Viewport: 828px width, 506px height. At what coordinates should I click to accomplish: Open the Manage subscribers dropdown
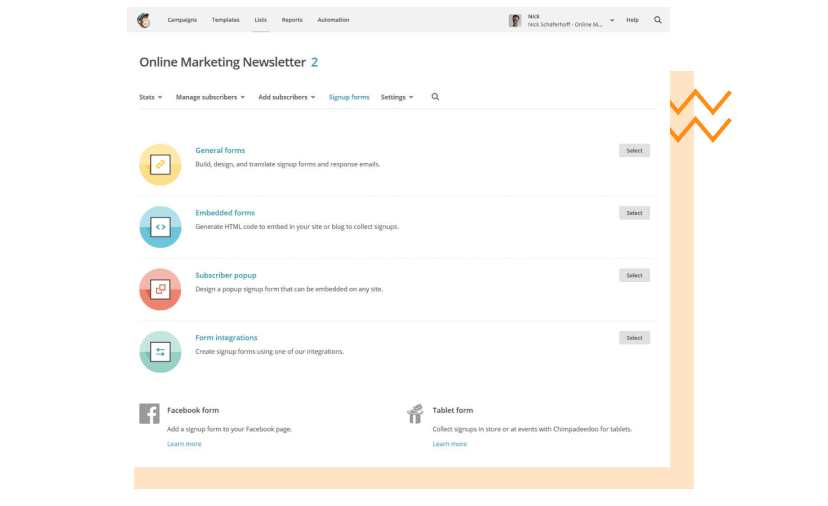[x=210, y=97]
